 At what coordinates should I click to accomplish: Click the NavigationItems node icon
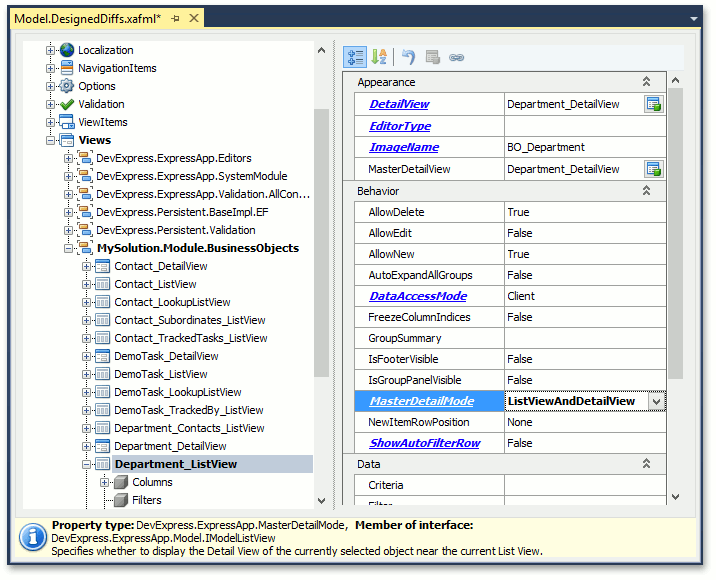click(67, 68)
